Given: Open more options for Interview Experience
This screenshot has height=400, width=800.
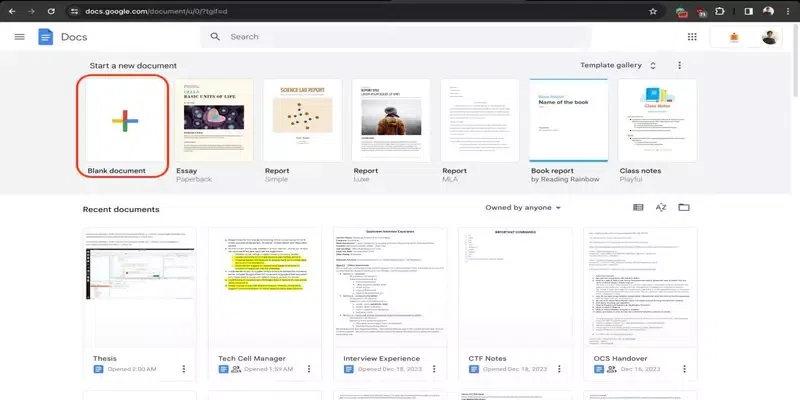Looking at the screenshot, I should [434, 369].
